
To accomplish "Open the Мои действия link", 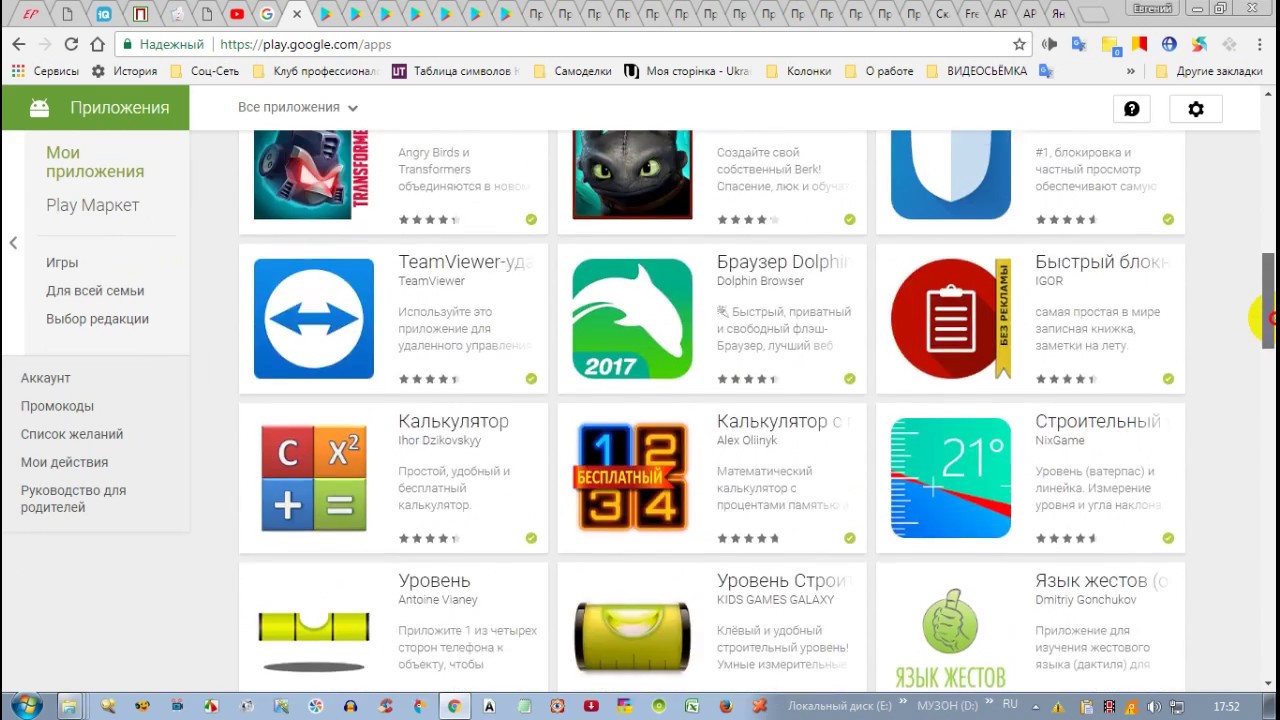I will click(64, 462).
